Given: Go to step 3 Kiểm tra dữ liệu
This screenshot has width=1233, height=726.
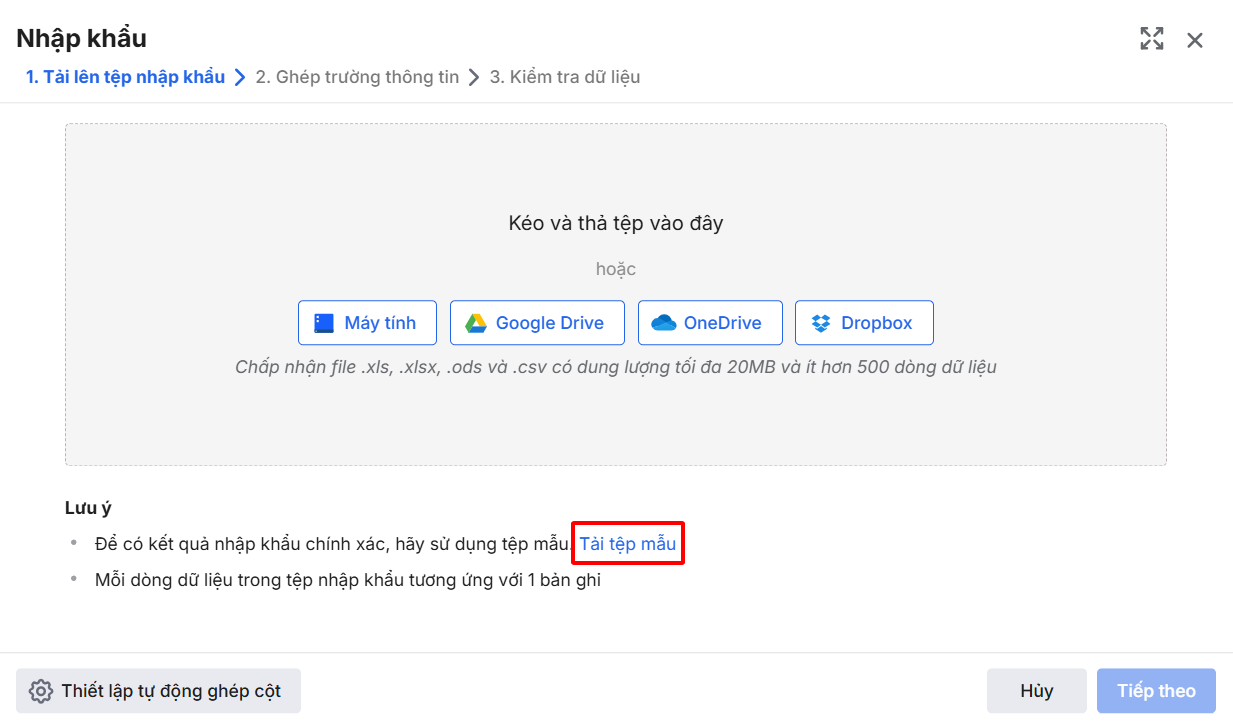Looking at the screenshot, I should pyautogui.click(x=565, y=77).
